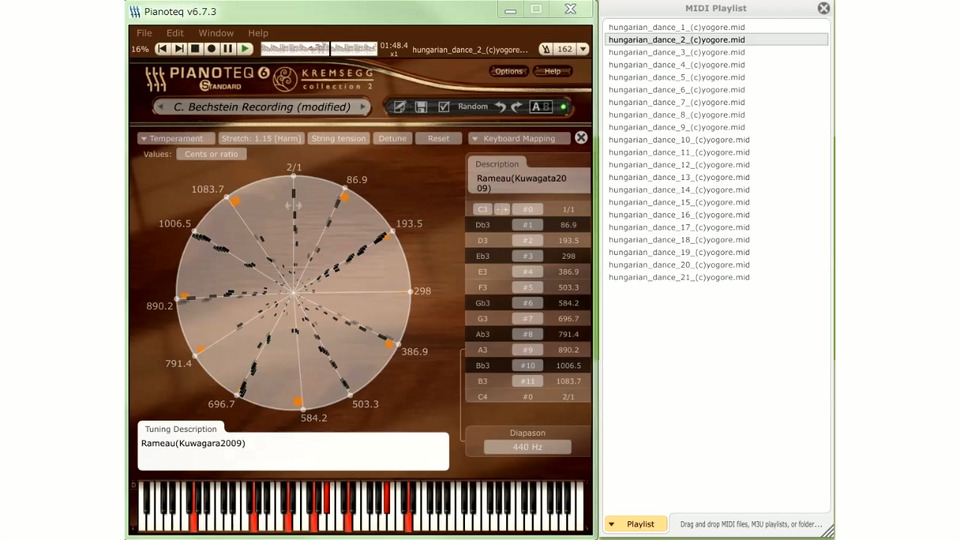Click the Random button
Screen dimensions: 960x540
[x=473, y=107]
